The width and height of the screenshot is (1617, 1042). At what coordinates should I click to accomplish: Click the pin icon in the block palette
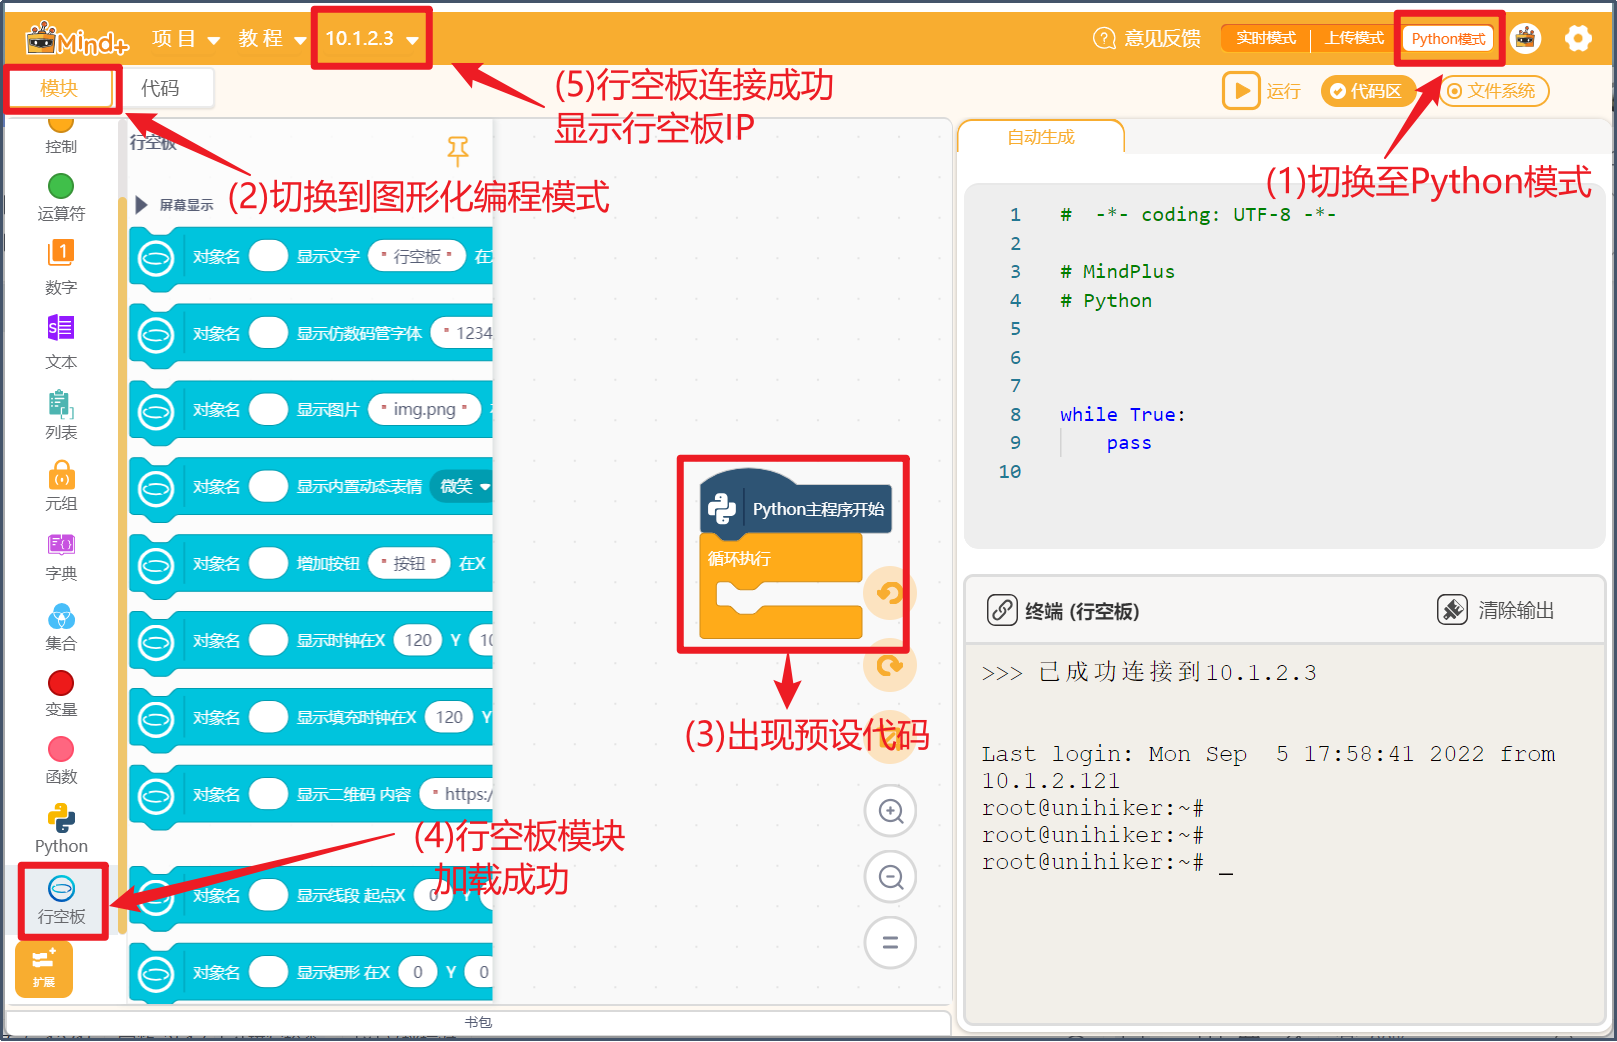pos(457,151)
